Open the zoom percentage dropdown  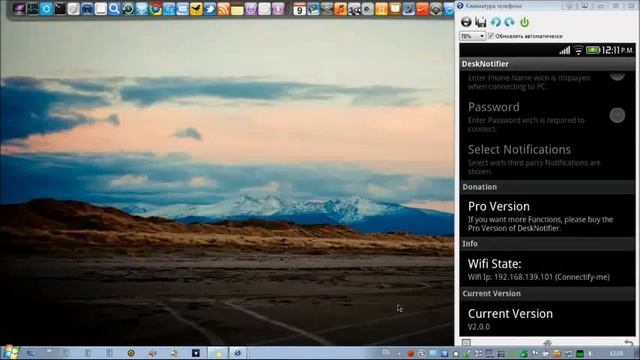472,36
